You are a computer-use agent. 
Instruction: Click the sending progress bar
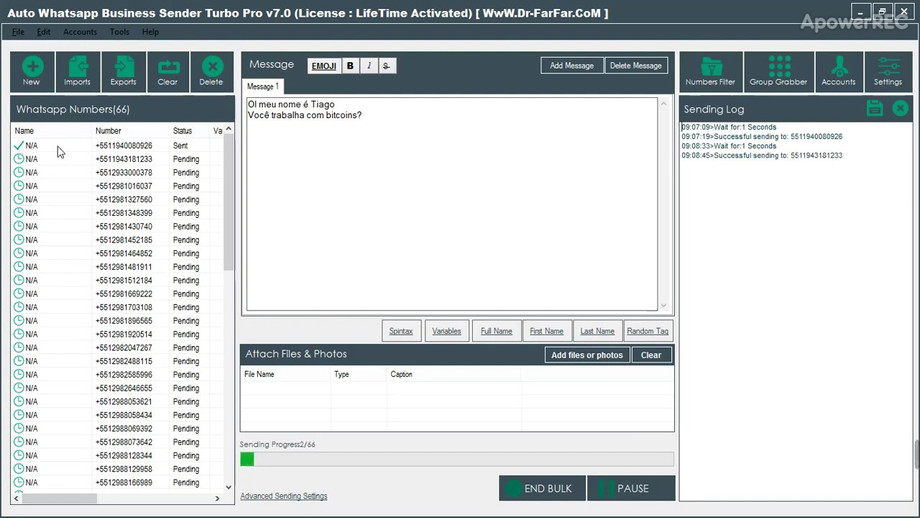456,459
